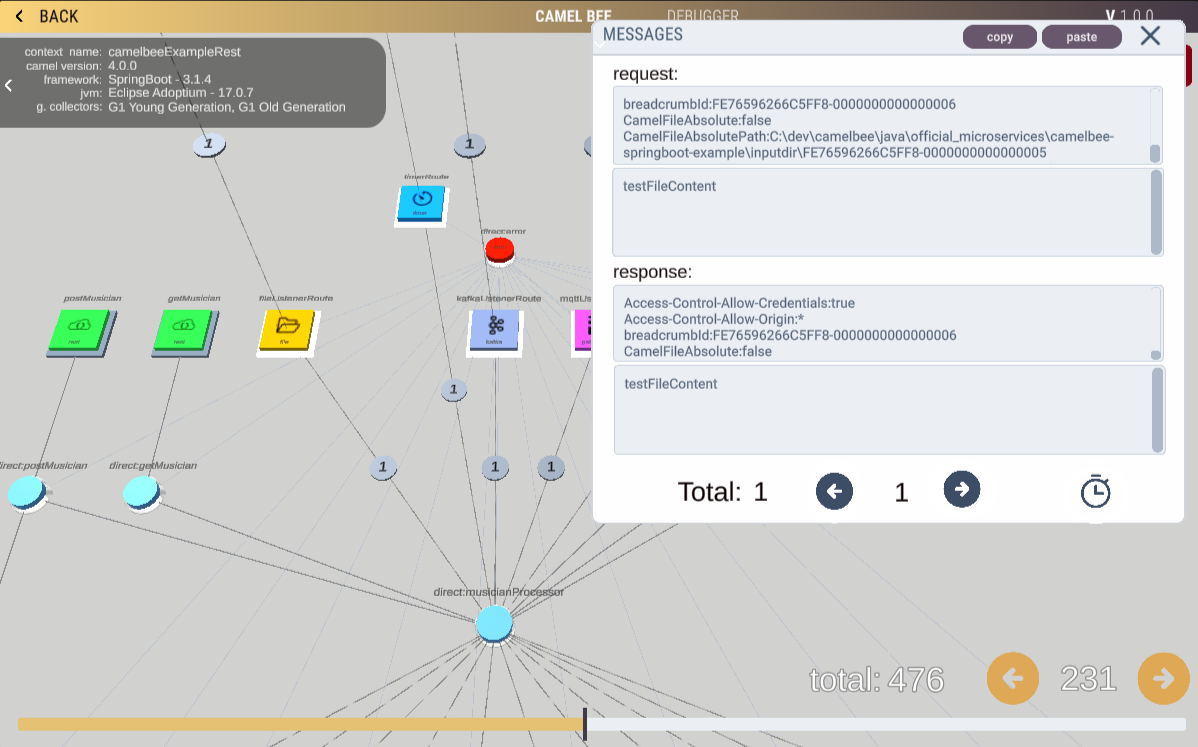Viewport: 1198px width, 747px height.
Task: Select the timerRoute blue timer node
Action: 421,205
